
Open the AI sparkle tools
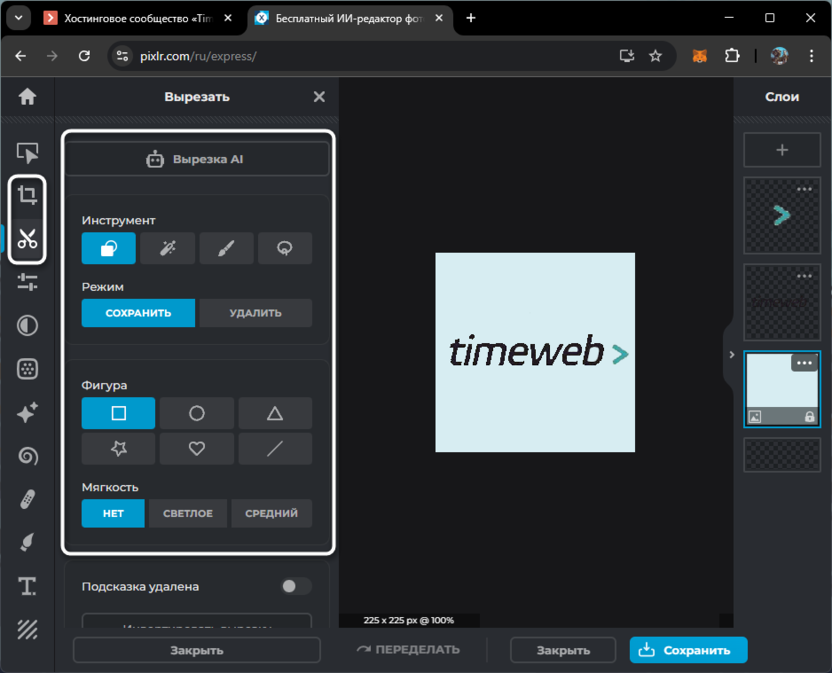pyautogui.click(x=27, y=412)
